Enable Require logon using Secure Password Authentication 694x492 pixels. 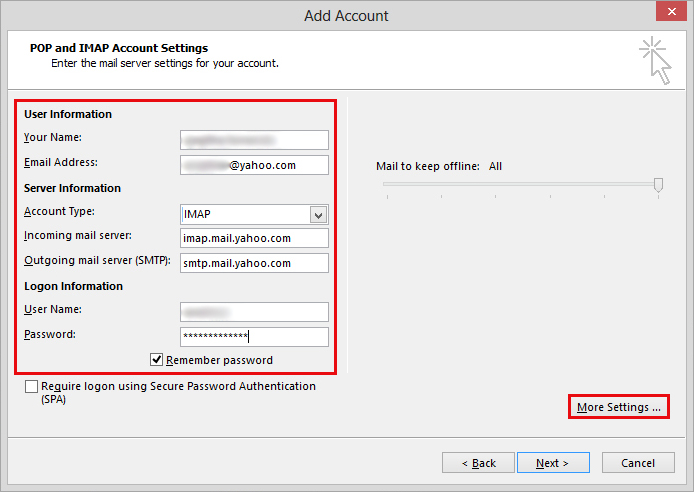coord(31,386)
